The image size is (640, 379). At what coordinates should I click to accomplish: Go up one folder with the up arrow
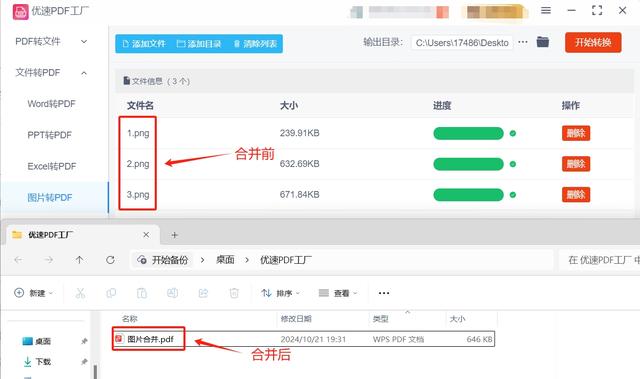click(80, 260)
